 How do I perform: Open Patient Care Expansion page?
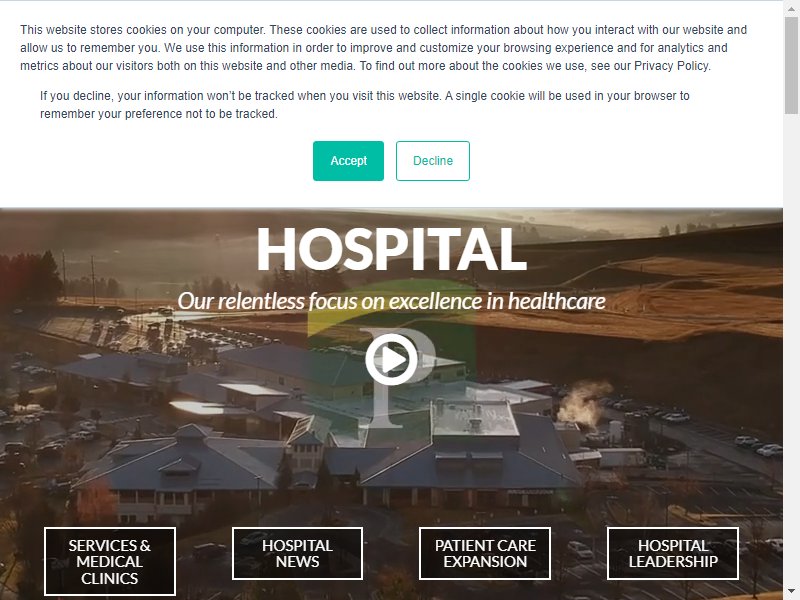point(485,554)
